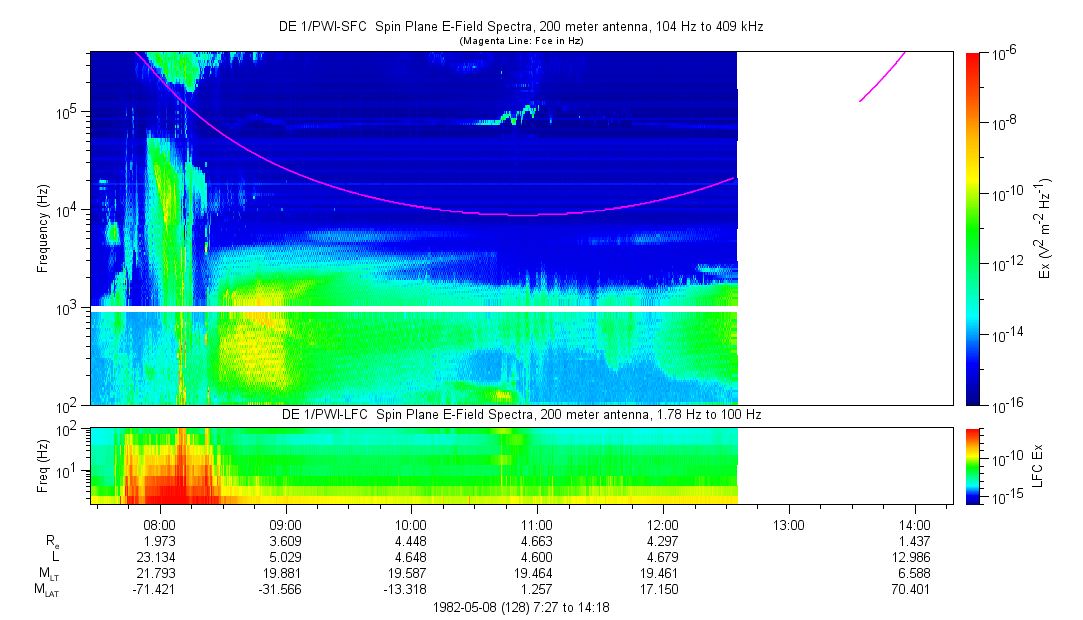Image resolution: width=1083 pixels, height=620 pixels.
Task: Select the 08:00 time axis tick label
Action: click(160, 523)
